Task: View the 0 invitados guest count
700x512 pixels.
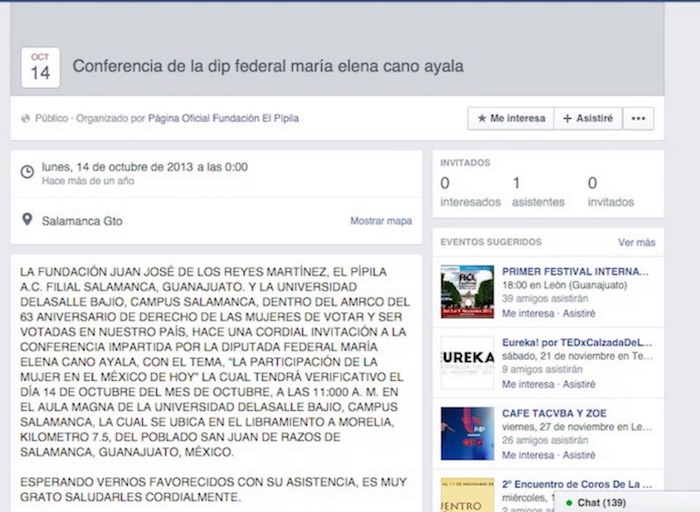Action: point(610,192)
